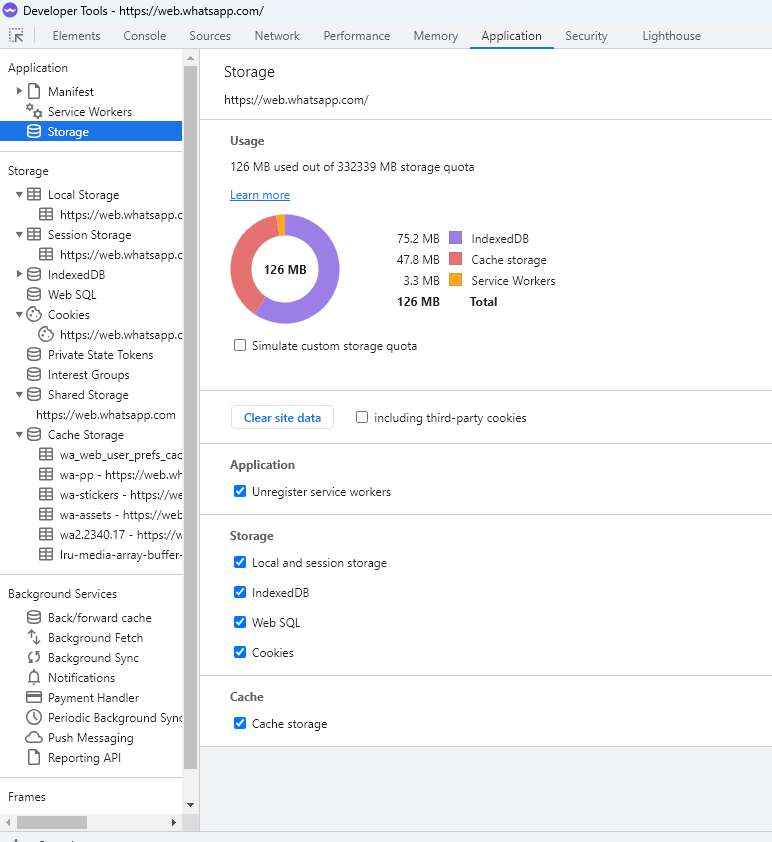772x842 pixels.
Task: Click the sidebar scrollbar up arrow
Action: pyautogui.click(x=191, y=58)
